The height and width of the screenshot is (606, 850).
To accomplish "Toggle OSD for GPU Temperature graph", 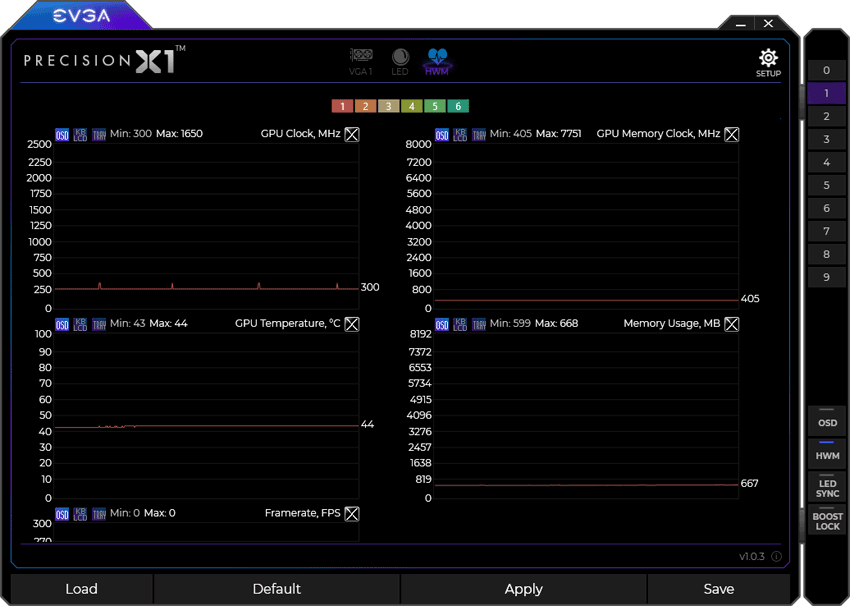I will pyautogui.click(x=62, y=324).
